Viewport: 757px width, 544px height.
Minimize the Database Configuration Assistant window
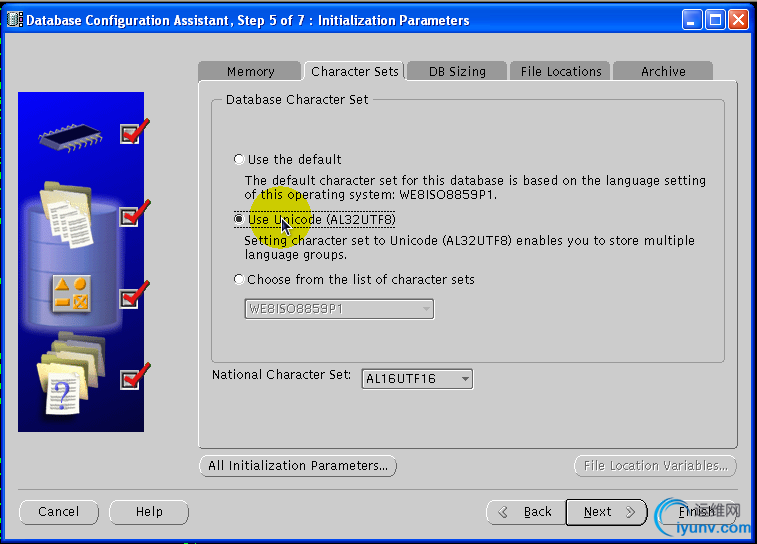pyautogui.click(x=691, y=20)
